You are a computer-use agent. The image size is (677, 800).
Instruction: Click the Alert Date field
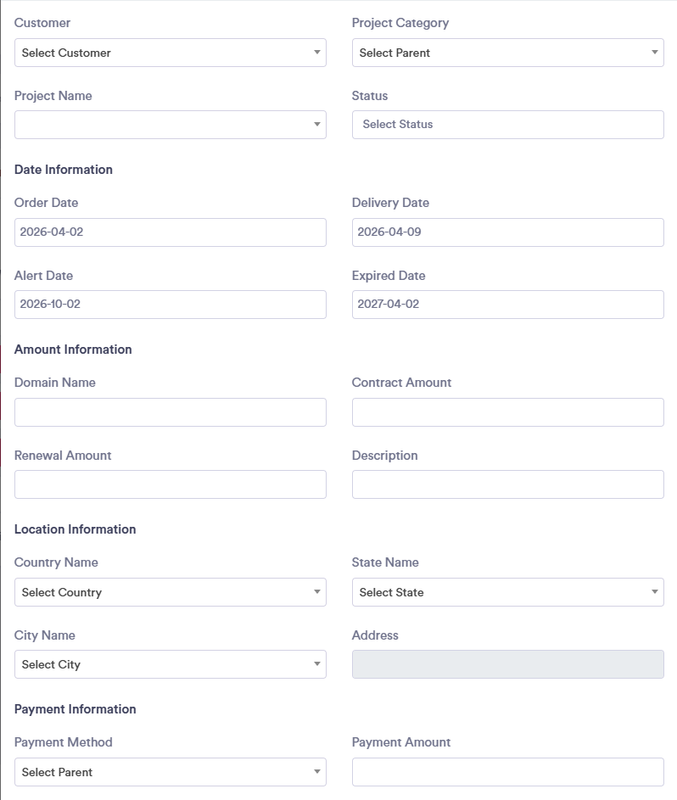170,305
